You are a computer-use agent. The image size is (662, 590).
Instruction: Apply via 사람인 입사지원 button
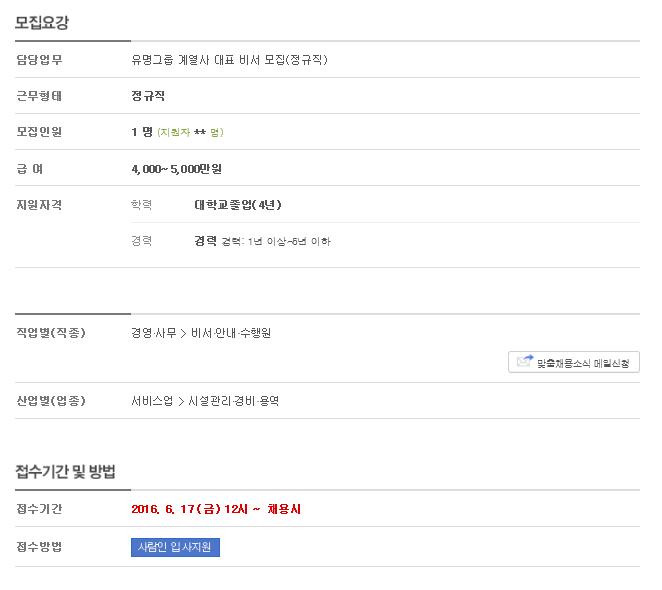pyautogui.click(x=175, y=547)
